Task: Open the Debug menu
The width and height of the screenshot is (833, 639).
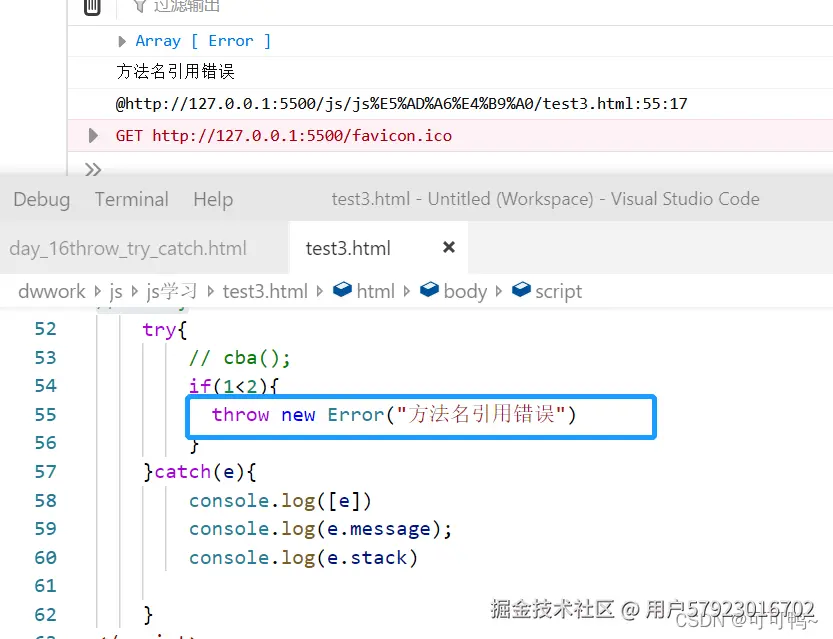Action: click(41, 199)
